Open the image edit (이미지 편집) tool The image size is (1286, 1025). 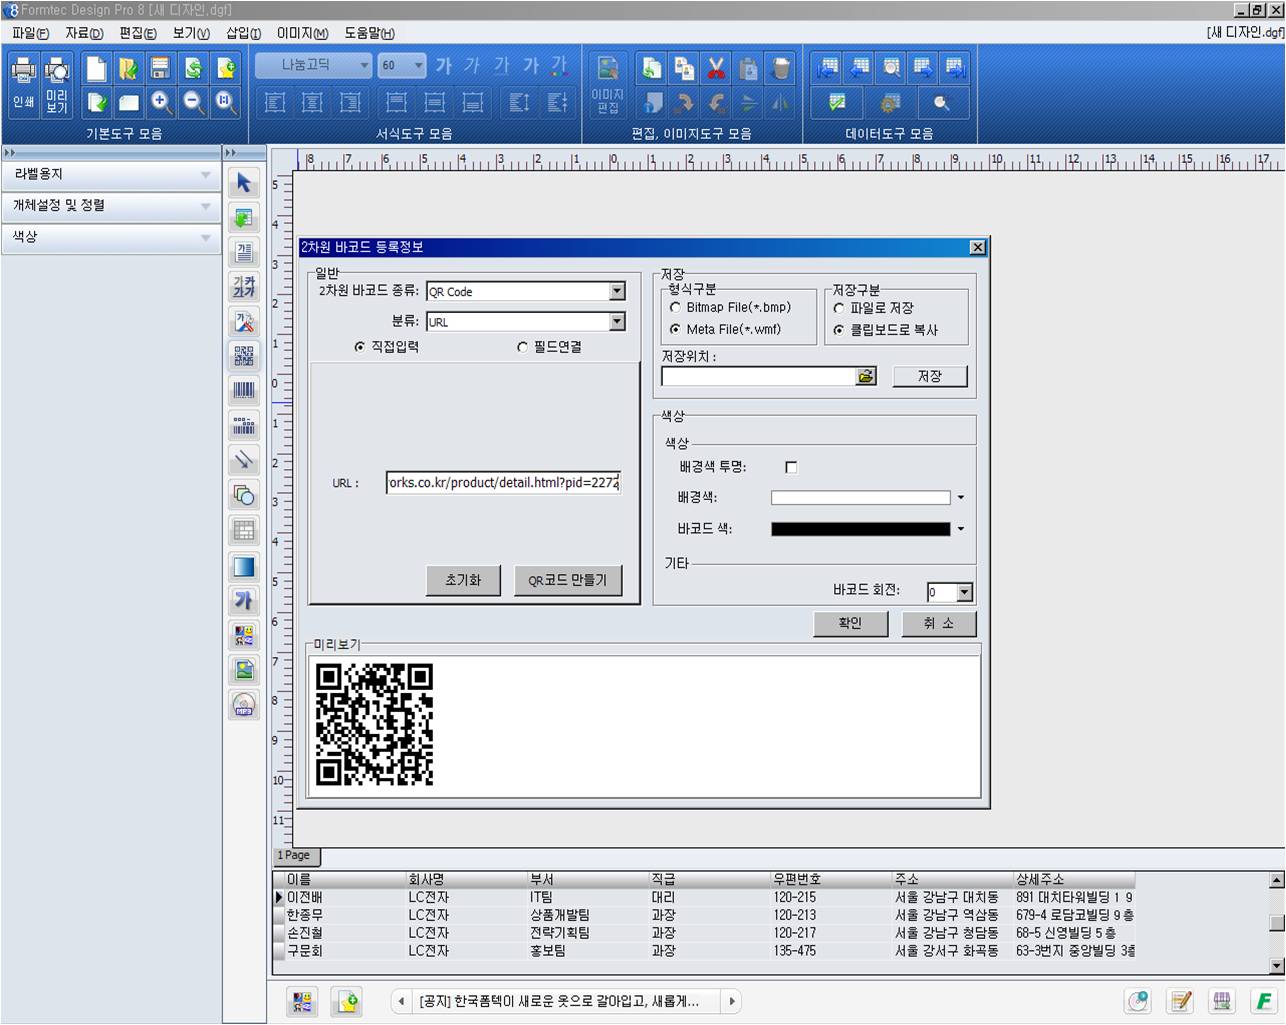(x=607, y=84)
